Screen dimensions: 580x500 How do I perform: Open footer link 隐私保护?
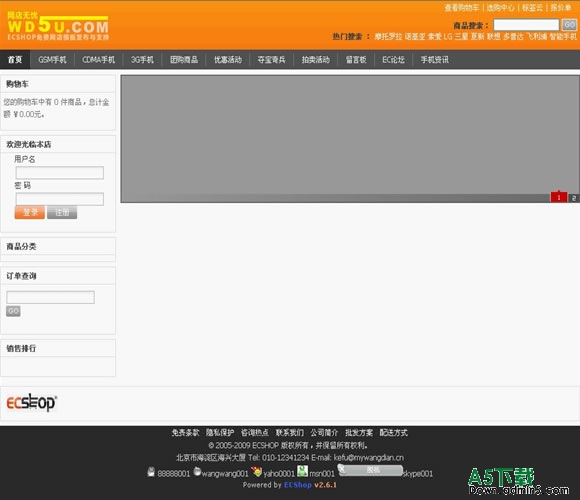(220, 432)
